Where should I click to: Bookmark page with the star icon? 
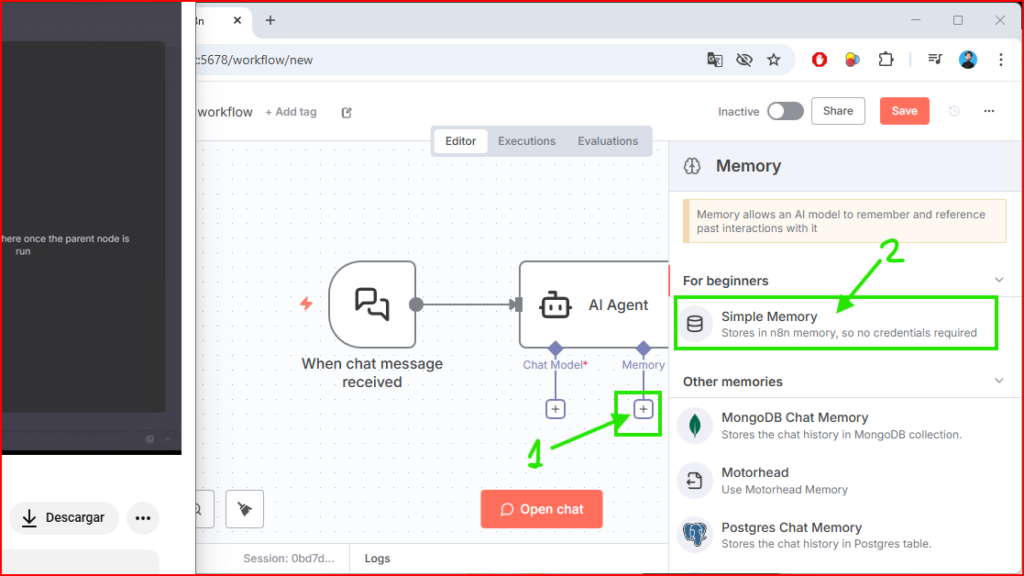pos(773,60)
